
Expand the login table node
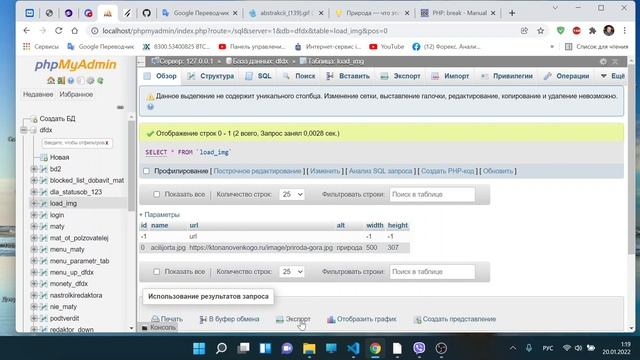pyautogui.click(x=34, y=215)
